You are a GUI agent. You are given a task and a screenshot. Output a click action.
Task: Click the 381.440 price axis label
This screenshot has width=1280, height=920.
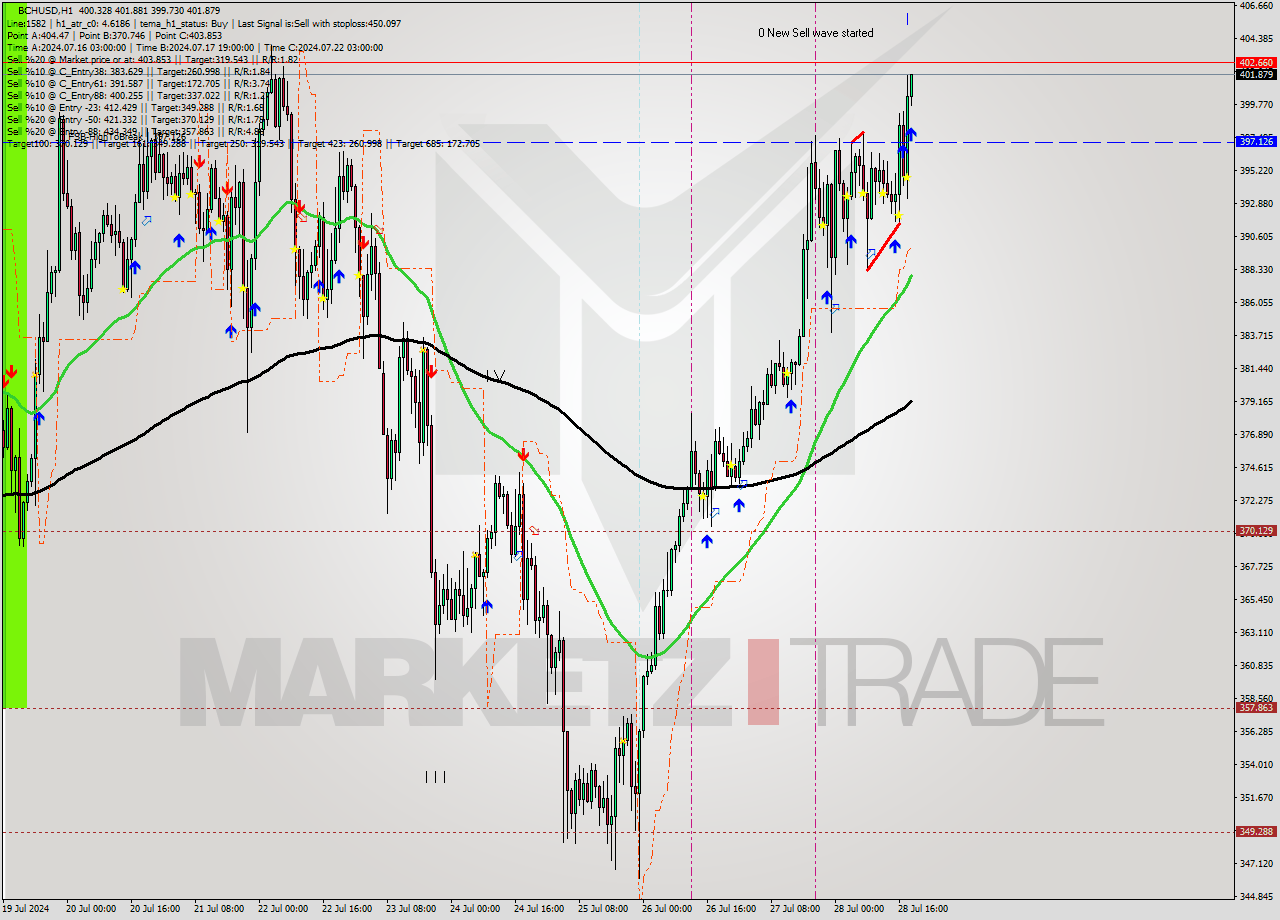pos(1256,369)
